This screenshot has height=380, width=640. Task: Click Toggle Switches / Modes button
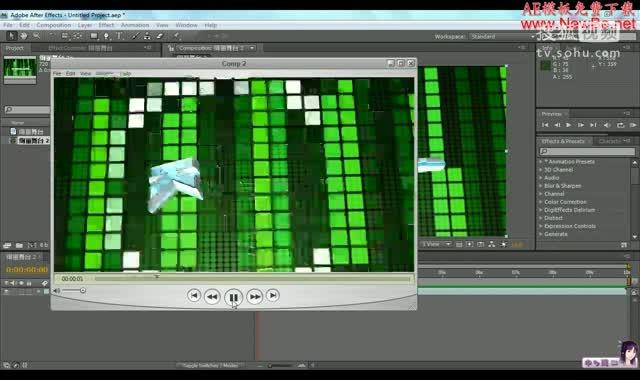(x=211, y=365)
